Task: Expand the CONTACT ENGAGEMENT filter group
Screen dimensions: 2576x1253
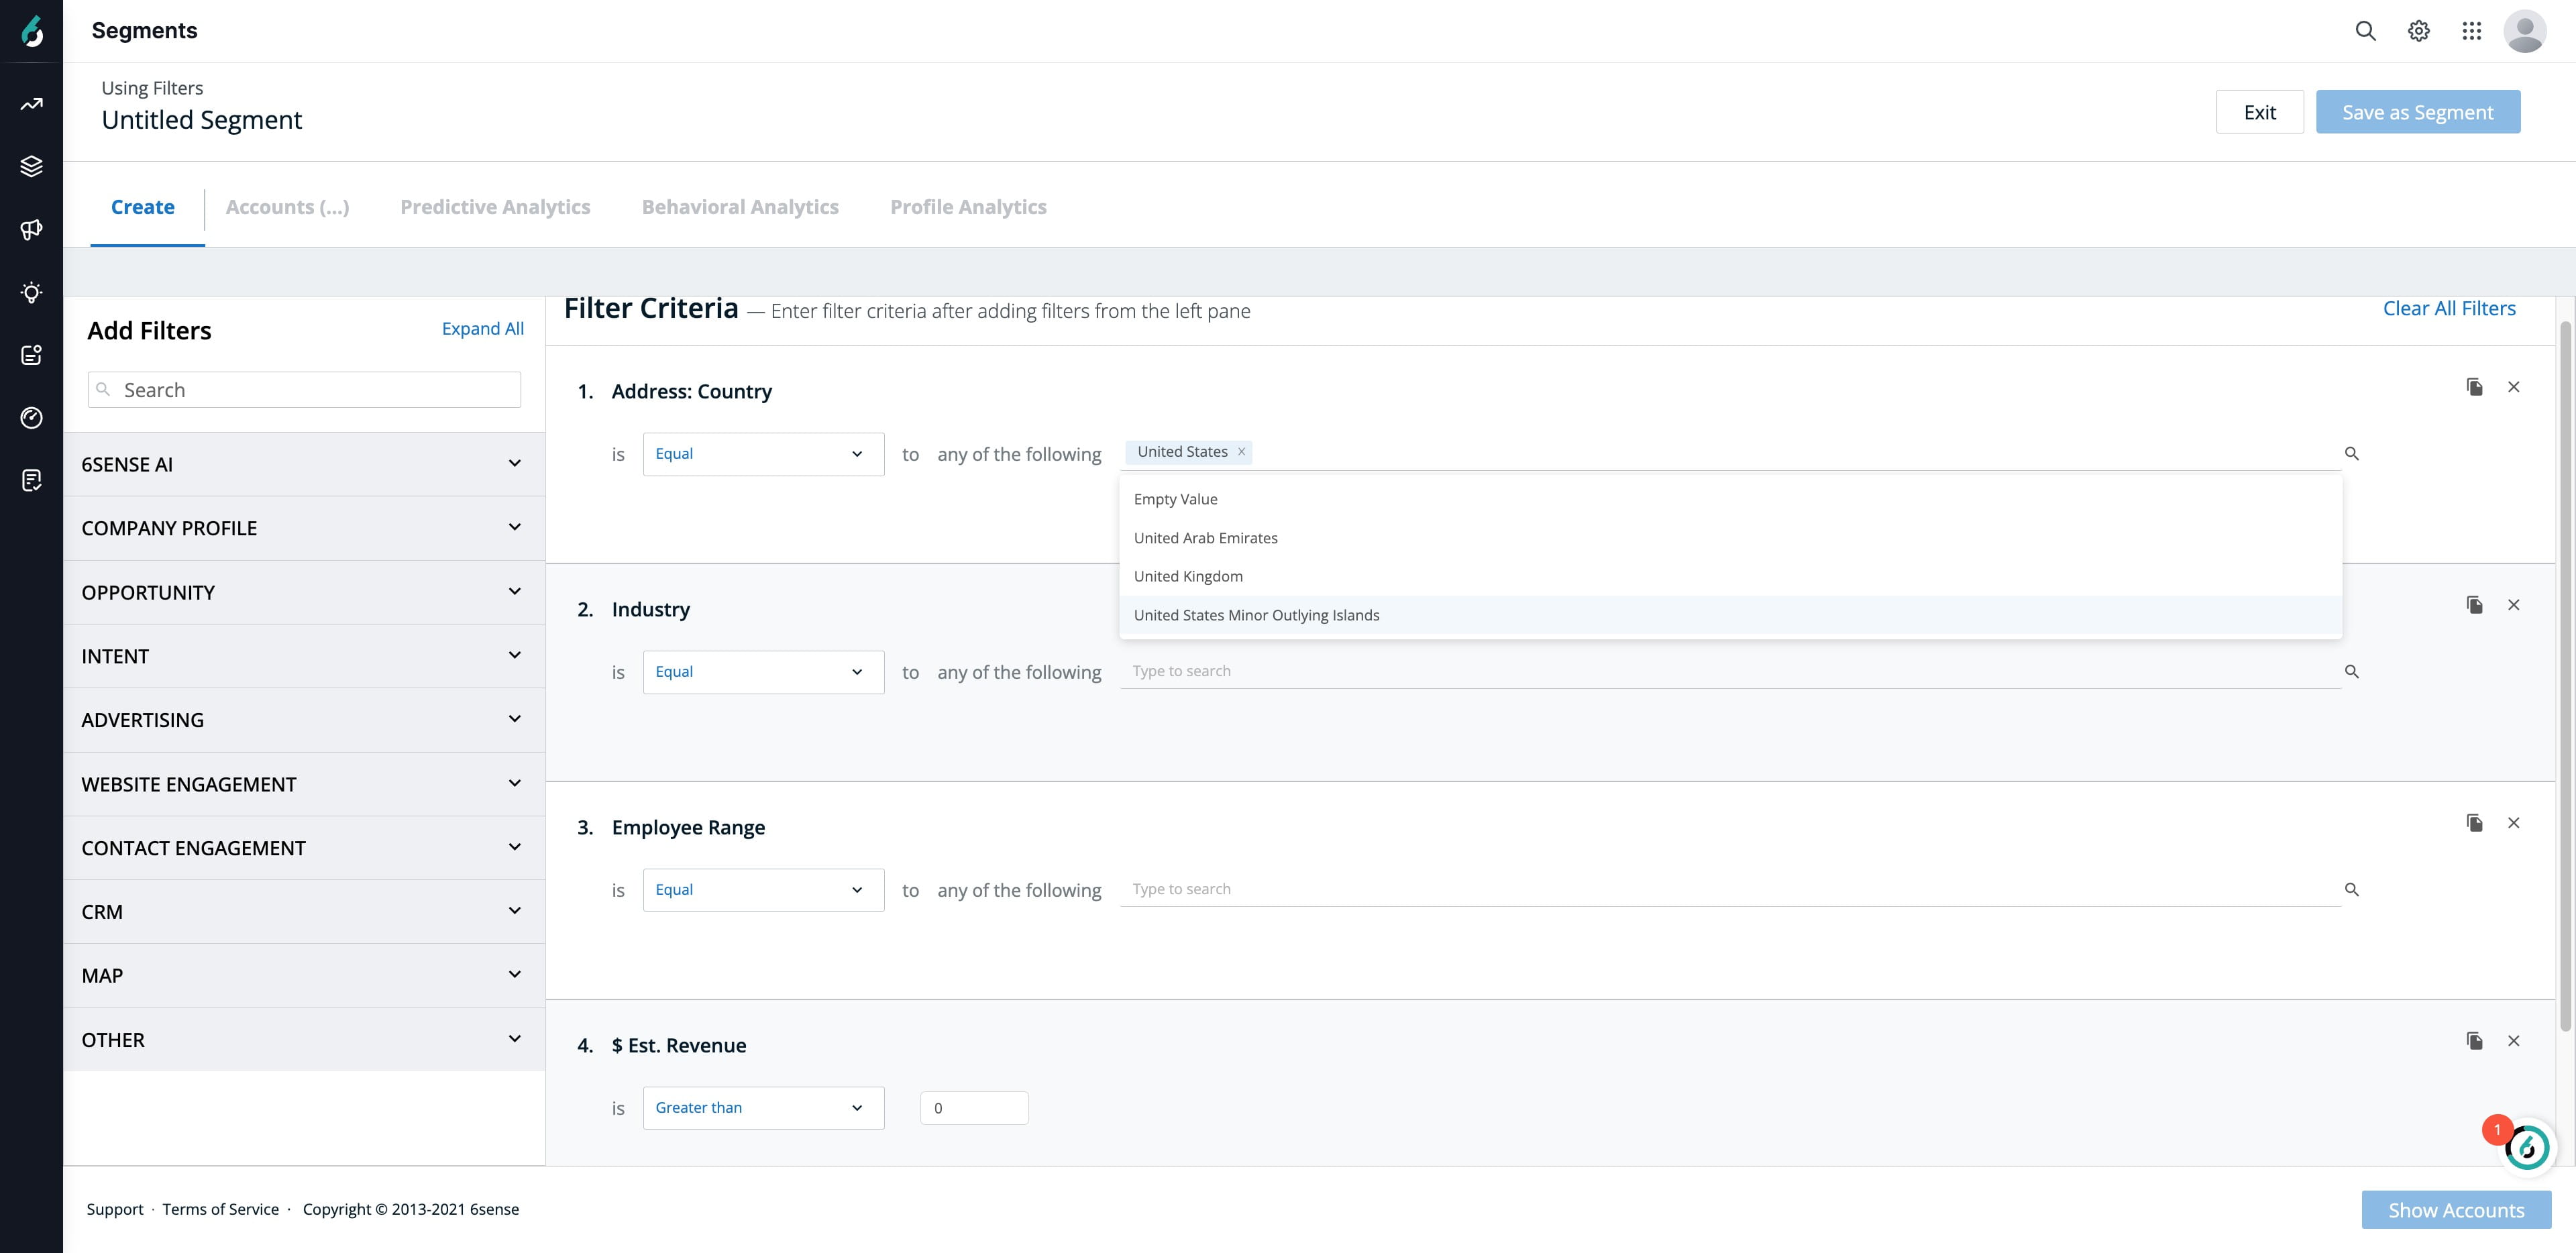Action: click(304, 848)
